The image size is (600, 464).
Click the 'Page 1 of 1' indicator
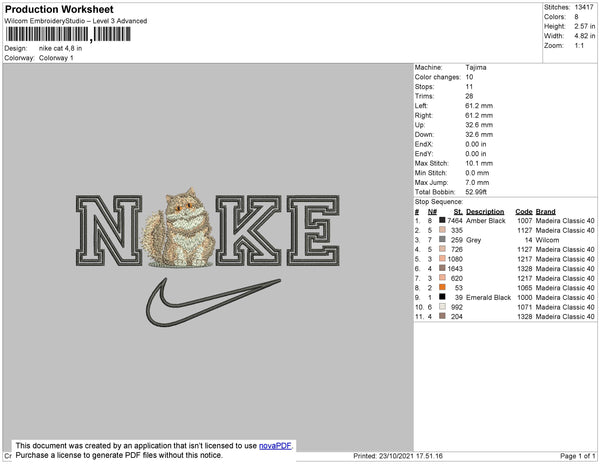[x=577, y=456]
